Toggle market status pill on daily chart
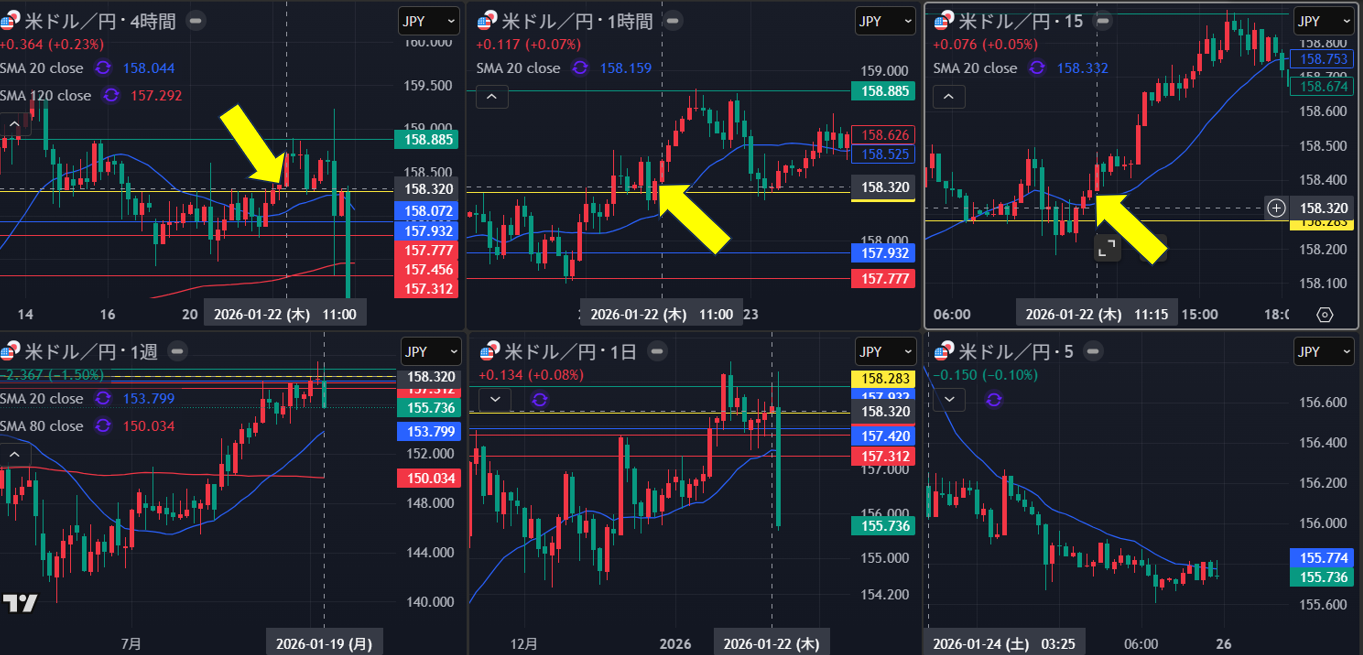Image resolution: width=1363 pixels, height=655 pixels. [656, 351]
